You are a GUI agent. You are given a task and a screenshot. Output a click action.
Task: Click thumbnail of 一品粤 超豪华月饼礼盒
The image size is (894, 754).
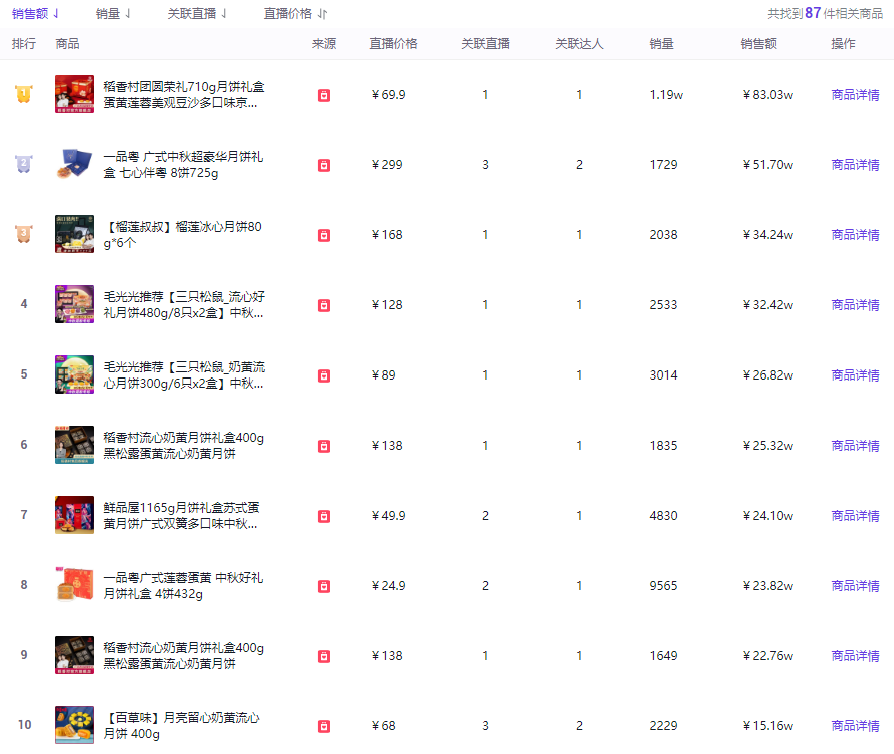coord(74,164)
